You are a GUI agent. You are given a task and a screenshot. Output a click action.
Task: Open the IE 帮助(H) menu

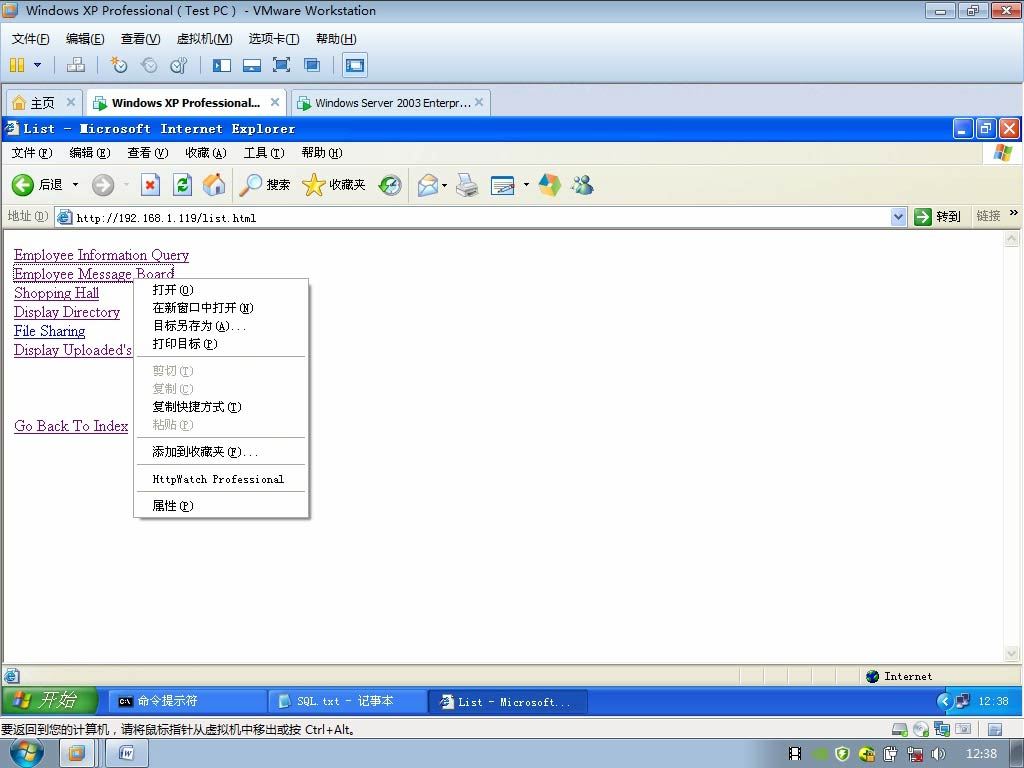click(322, 153)
